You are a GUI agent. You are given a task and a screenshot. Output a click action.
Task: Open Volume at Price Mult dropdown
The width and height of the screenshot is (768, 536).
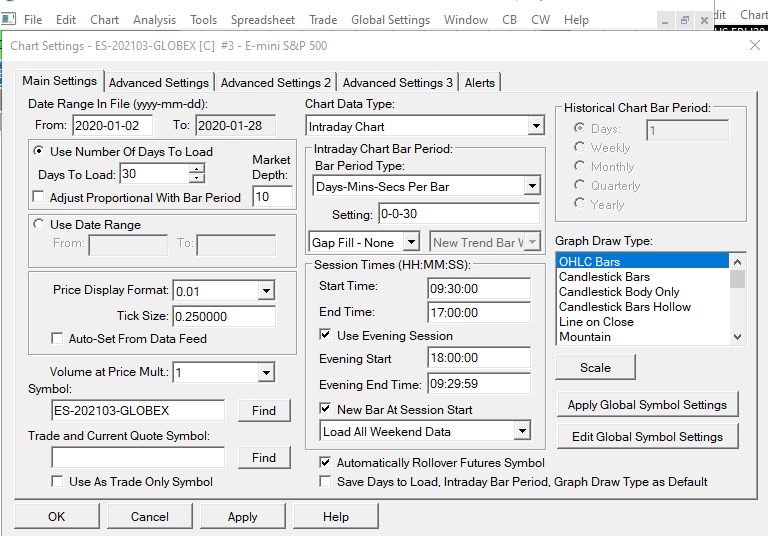266,372
